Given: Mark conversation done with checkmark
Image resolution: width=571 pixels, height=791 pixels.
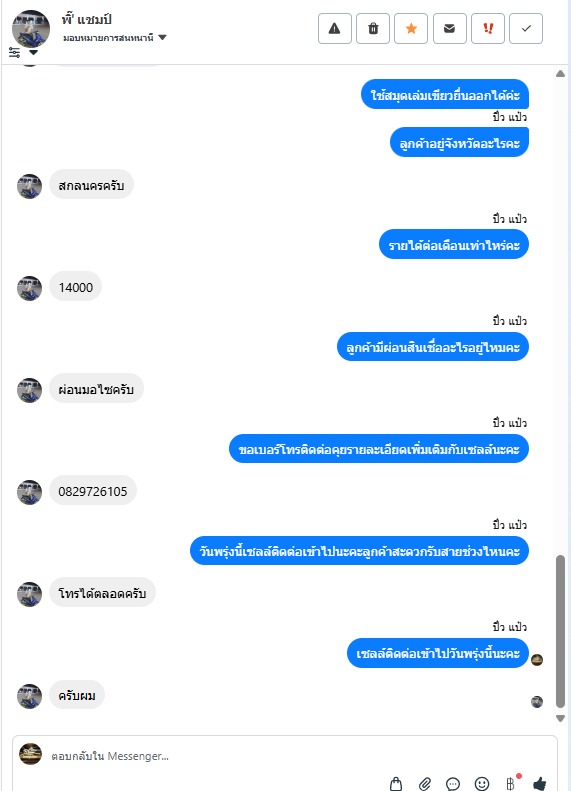Looking at the screenshot, I should pos(526,29).
